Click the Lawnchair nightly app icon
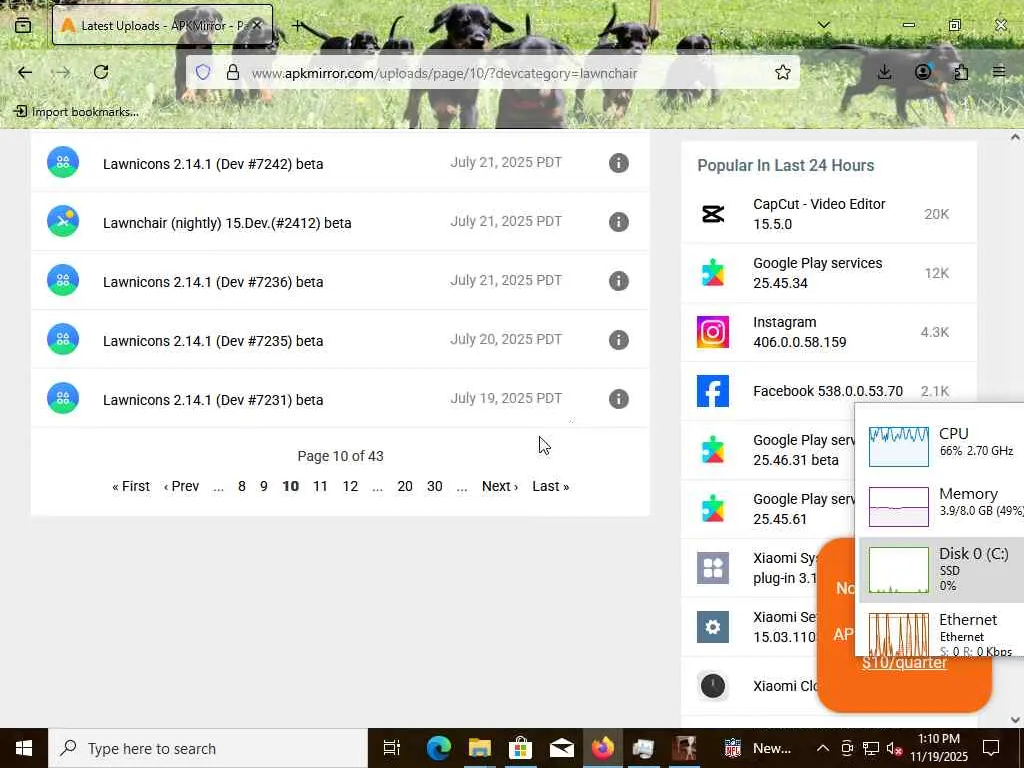 point(63,221)
